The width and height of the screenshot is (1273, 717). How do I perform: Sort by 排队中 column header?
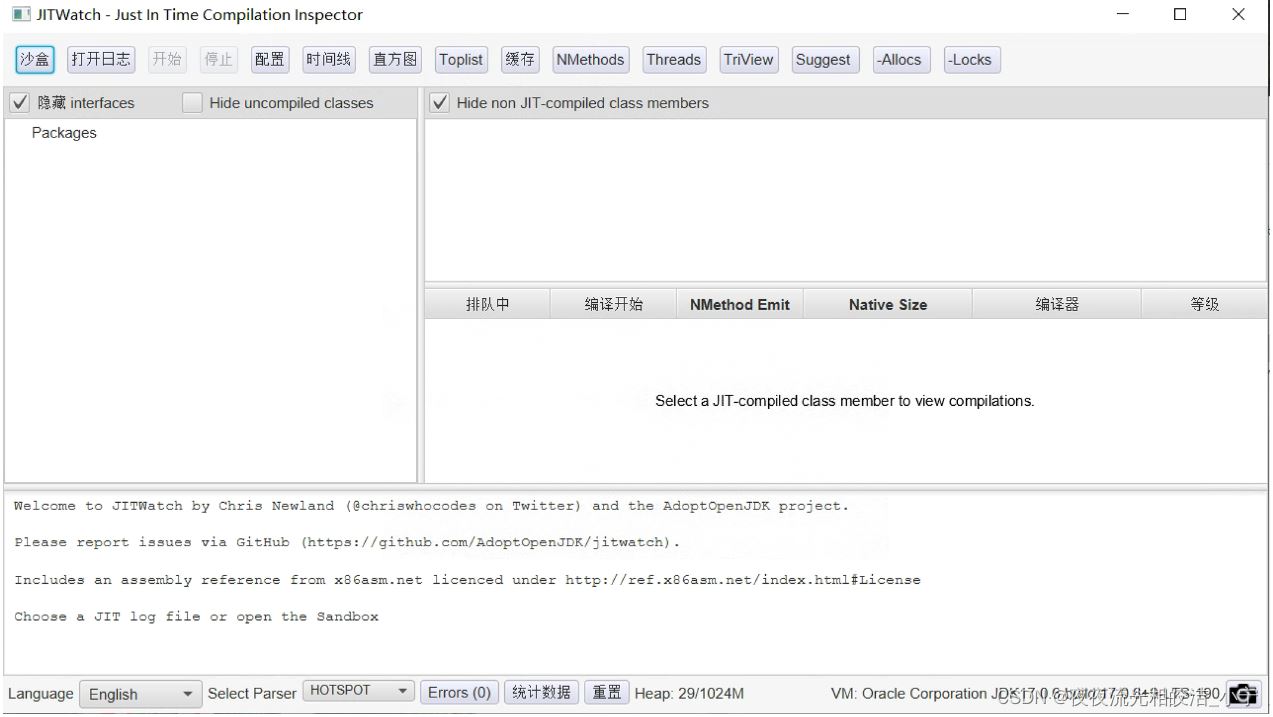click(x=487, y=304)
